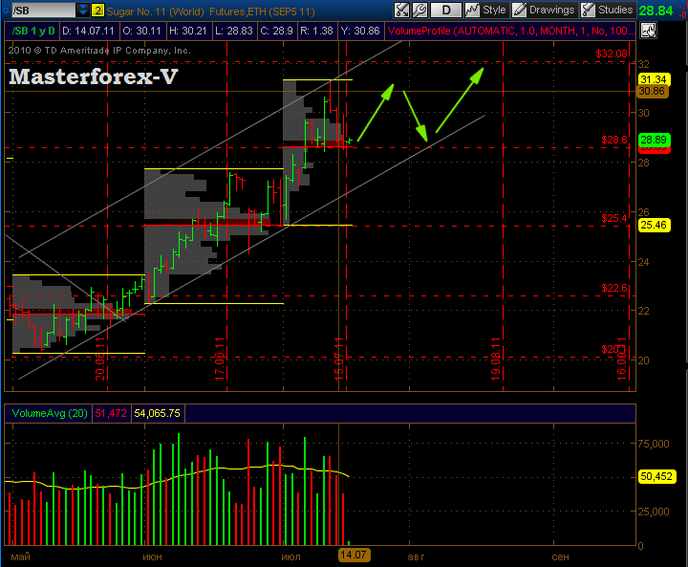The width and height of the screenshot is (688, 567).
Task: Click the yellow 50,452 volume axis label
Action: pos(656,477)
